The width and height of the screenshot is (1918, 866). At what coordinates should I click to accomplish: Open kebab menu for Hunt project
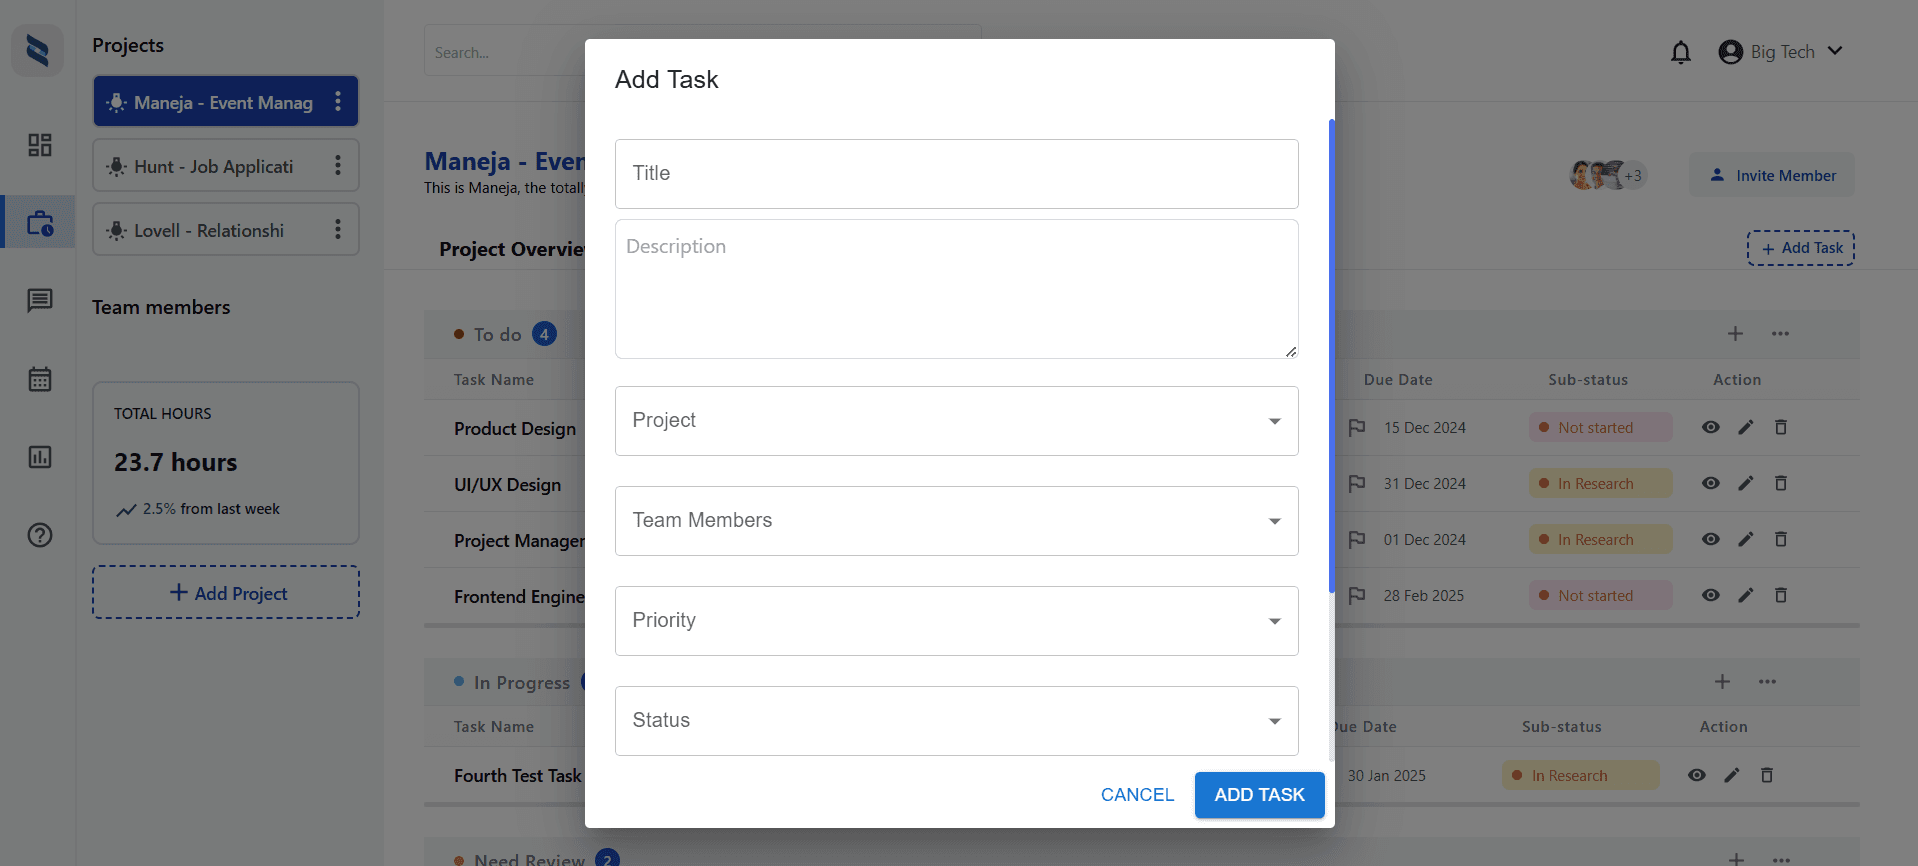click(338, 166)
